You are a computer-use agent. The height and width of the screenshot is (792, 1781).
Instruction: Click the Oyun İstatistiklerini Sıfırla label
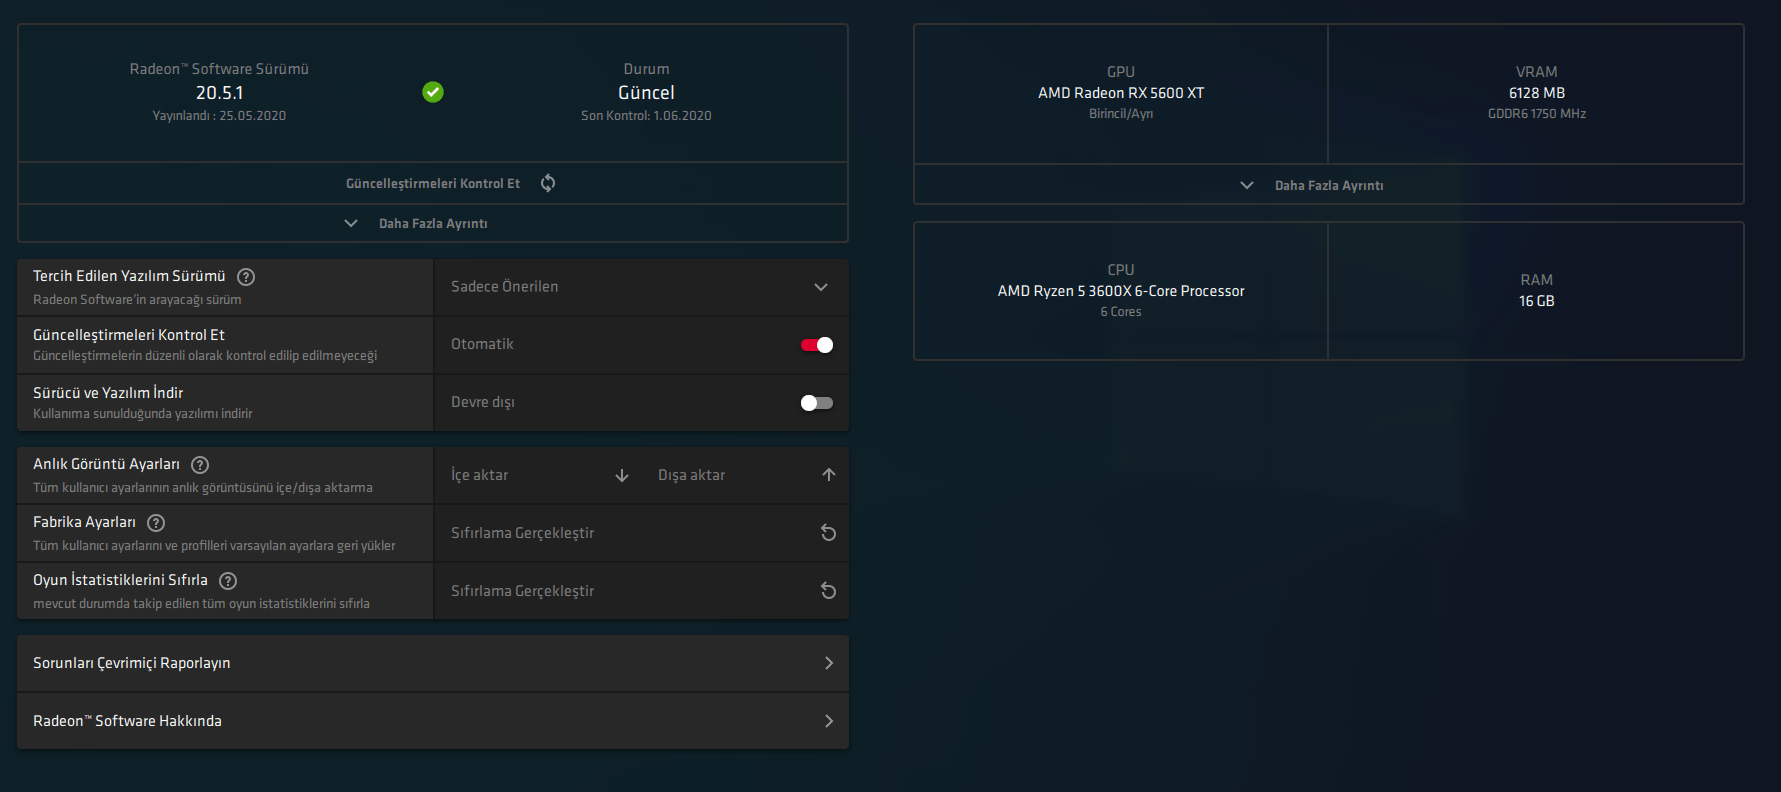tap(120, 580)
